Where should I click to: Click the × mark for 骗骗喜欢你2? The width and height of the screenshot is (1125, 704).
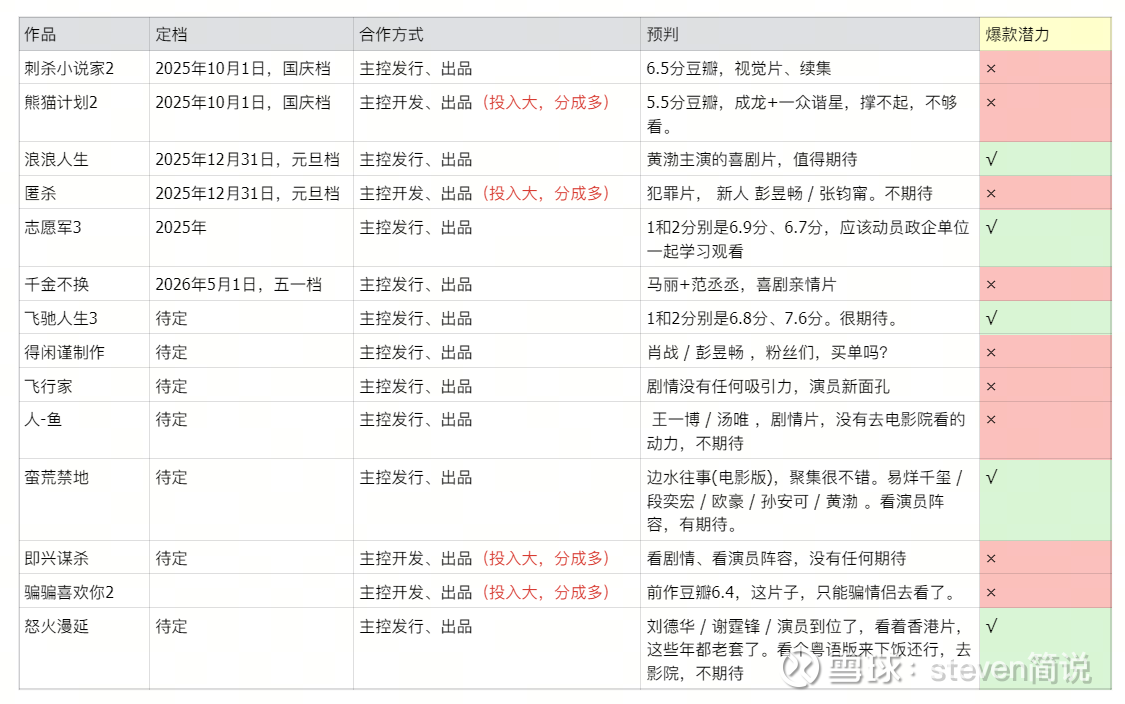click(x=991, y=593)
